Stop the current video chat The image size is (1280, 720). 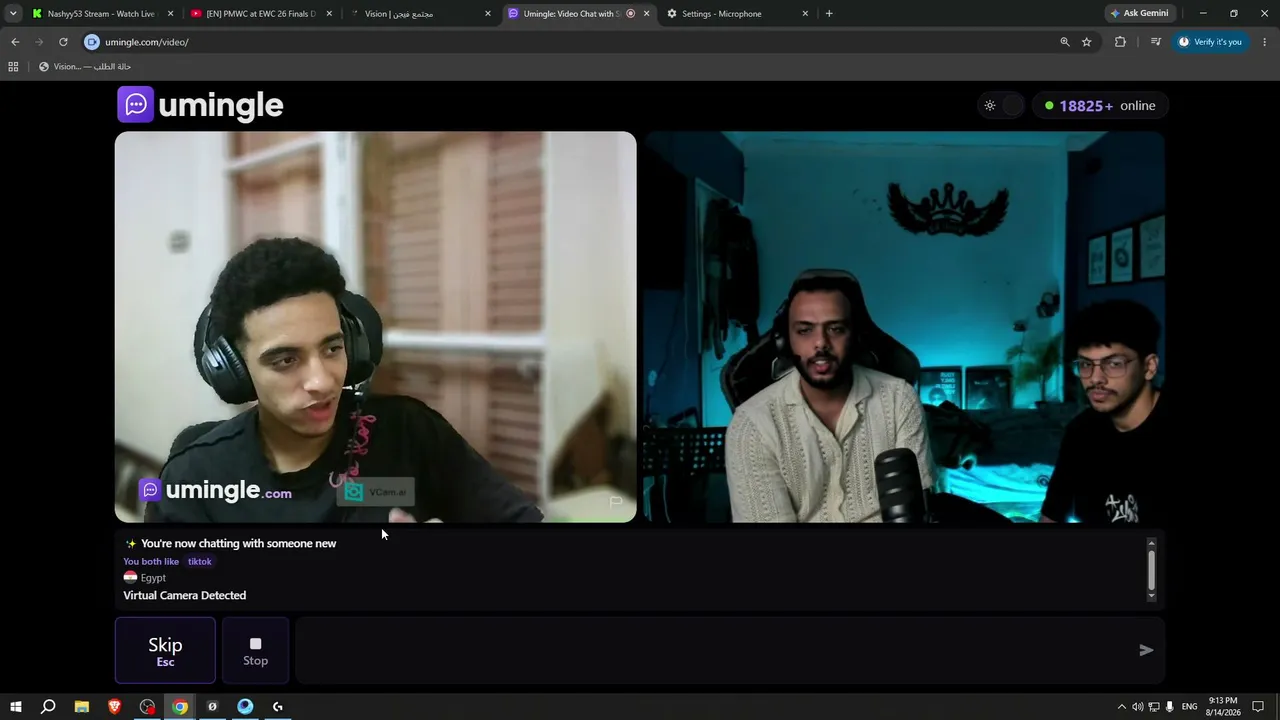[x=255, y=650]
